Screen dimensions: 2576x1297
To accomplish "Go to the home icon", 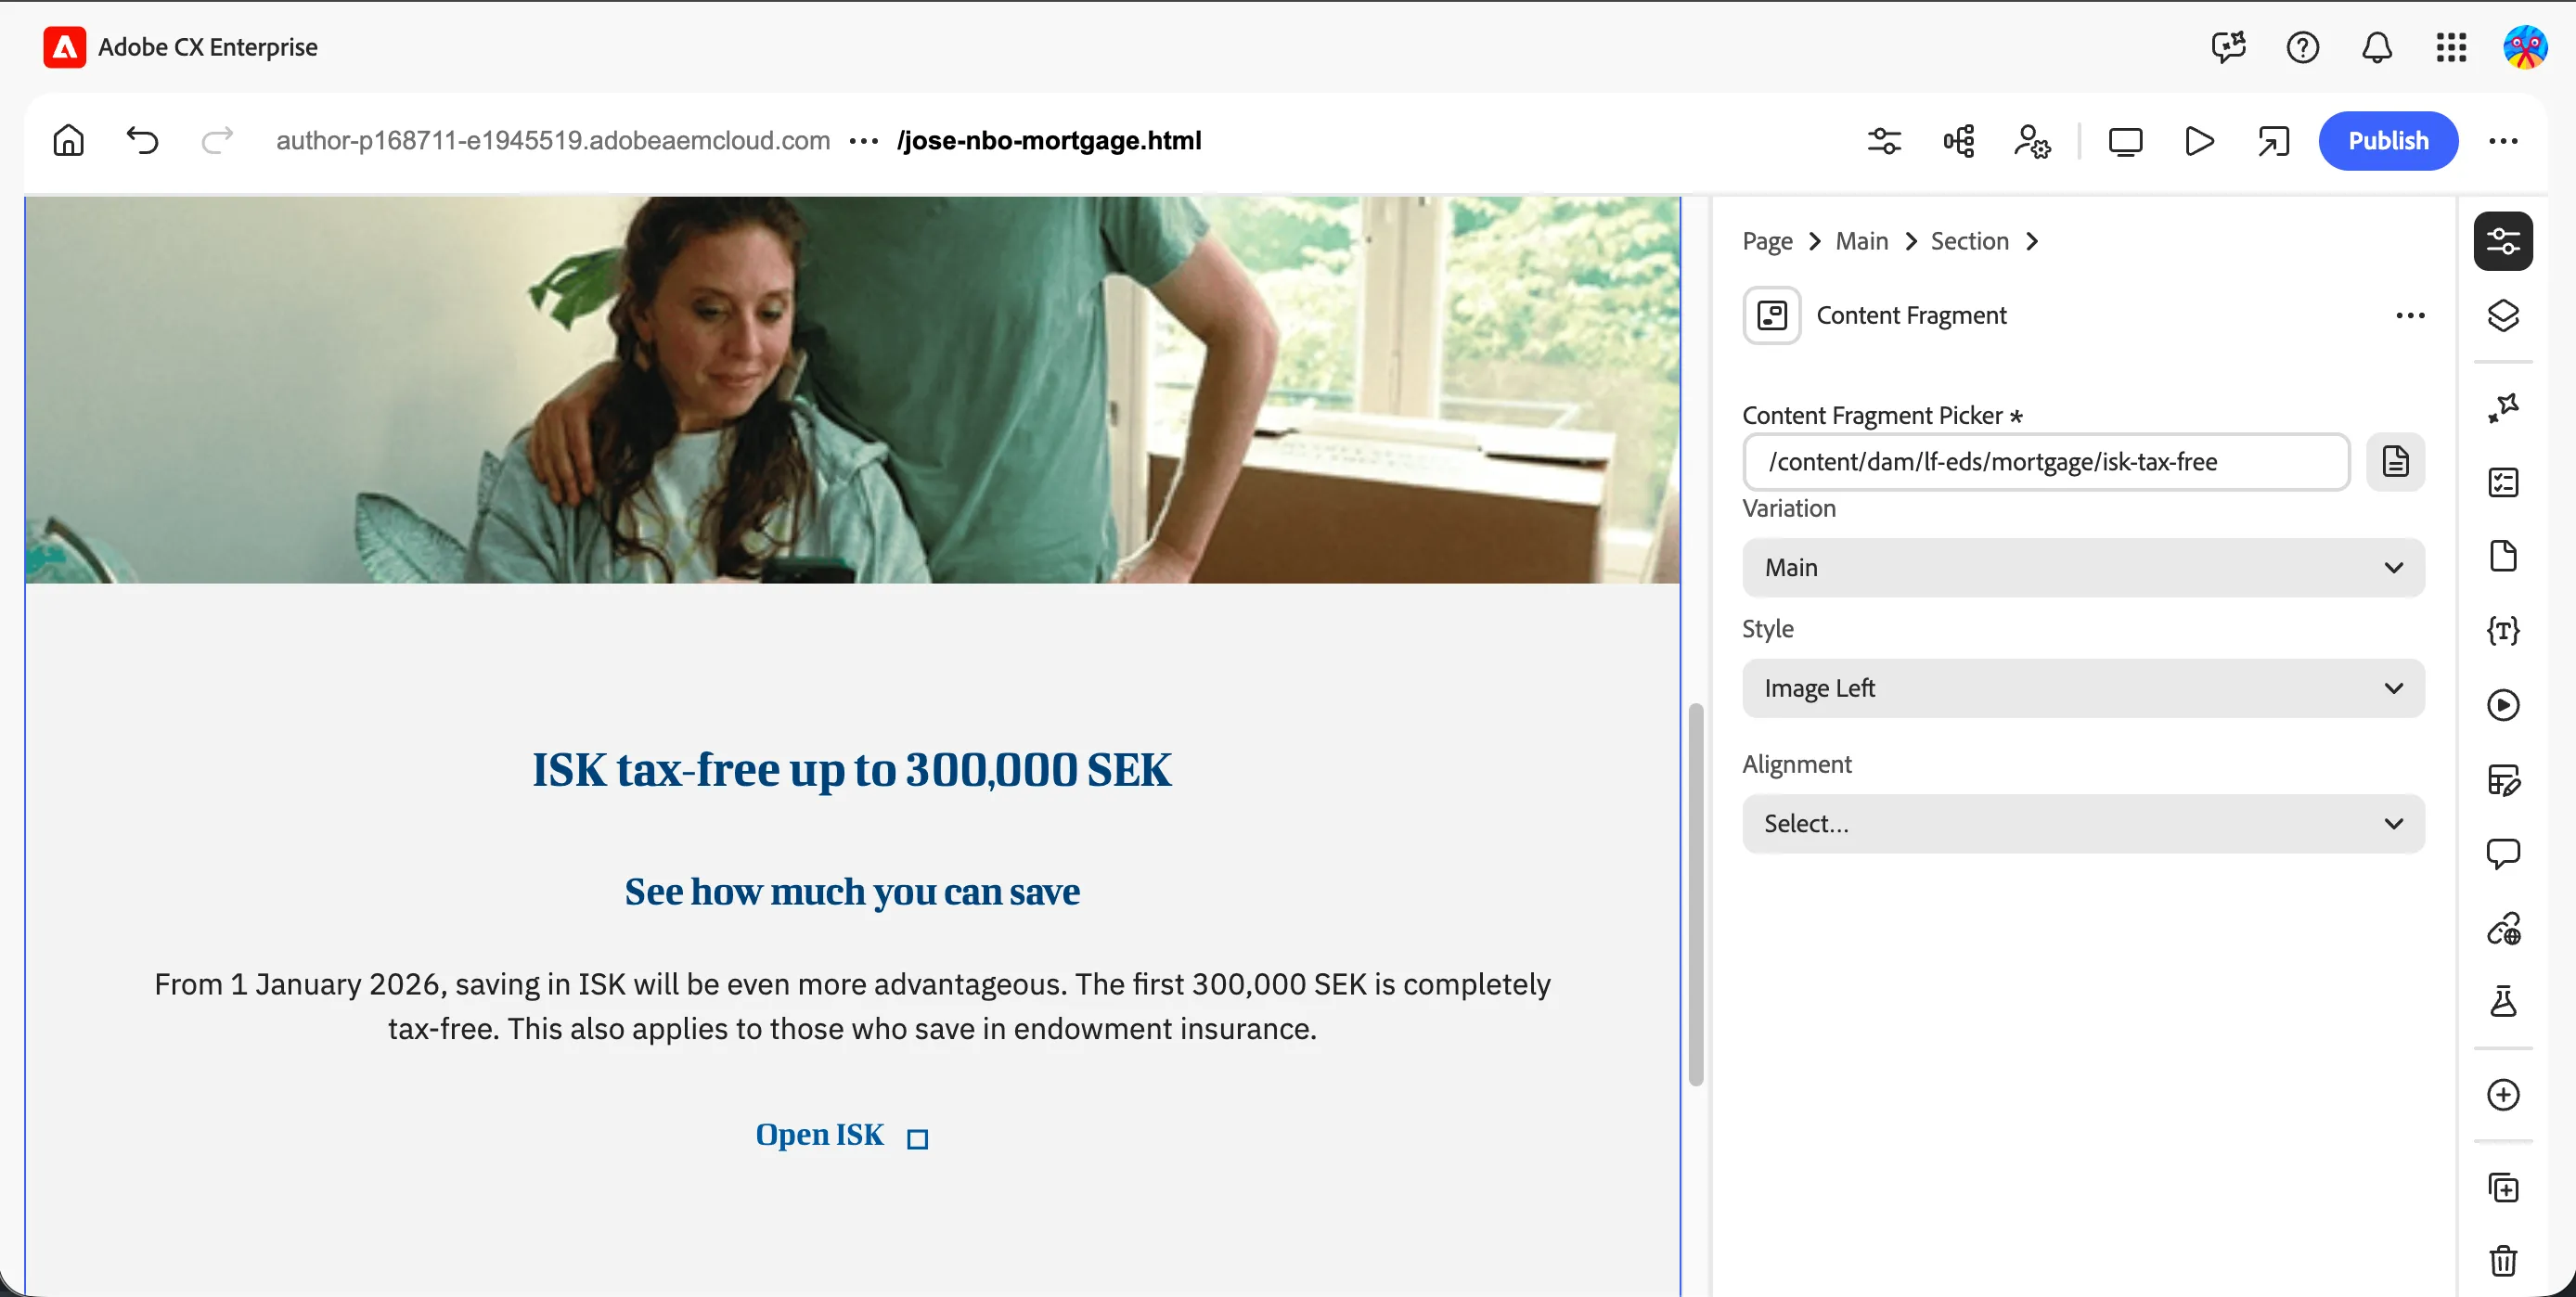I will click(x=68, y=140).
